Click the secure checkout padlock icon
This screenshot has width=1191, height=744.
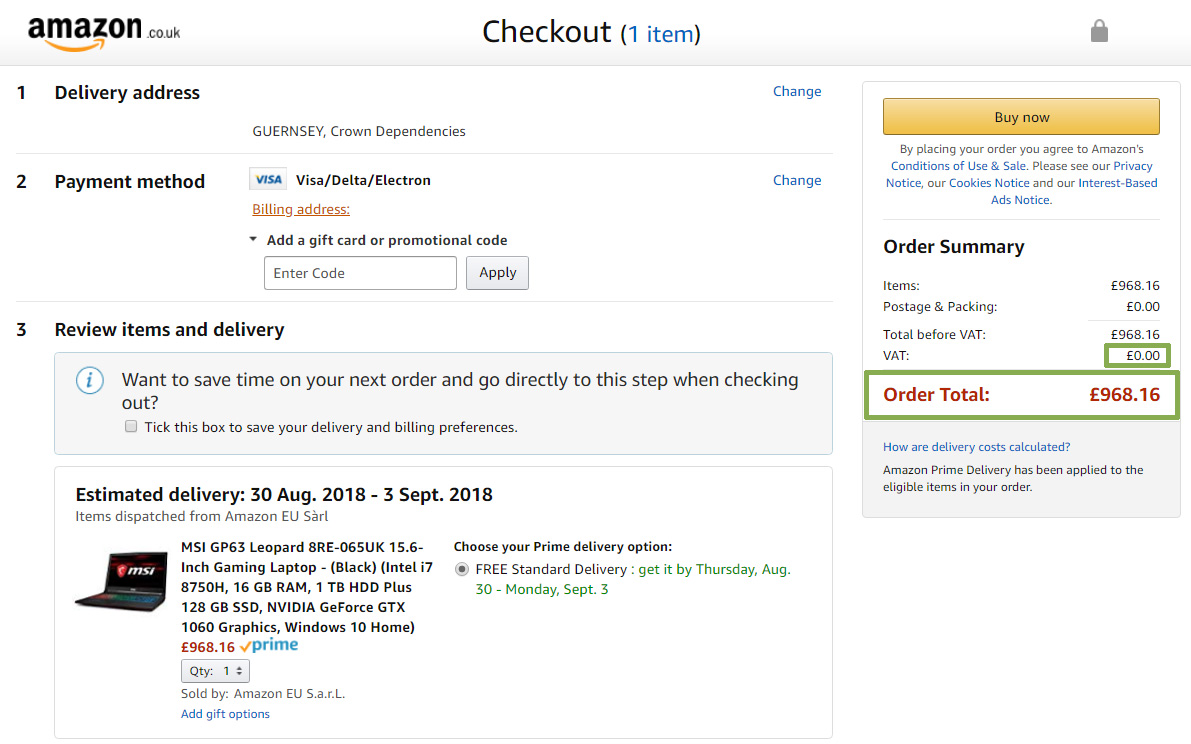pos(1099,31)
